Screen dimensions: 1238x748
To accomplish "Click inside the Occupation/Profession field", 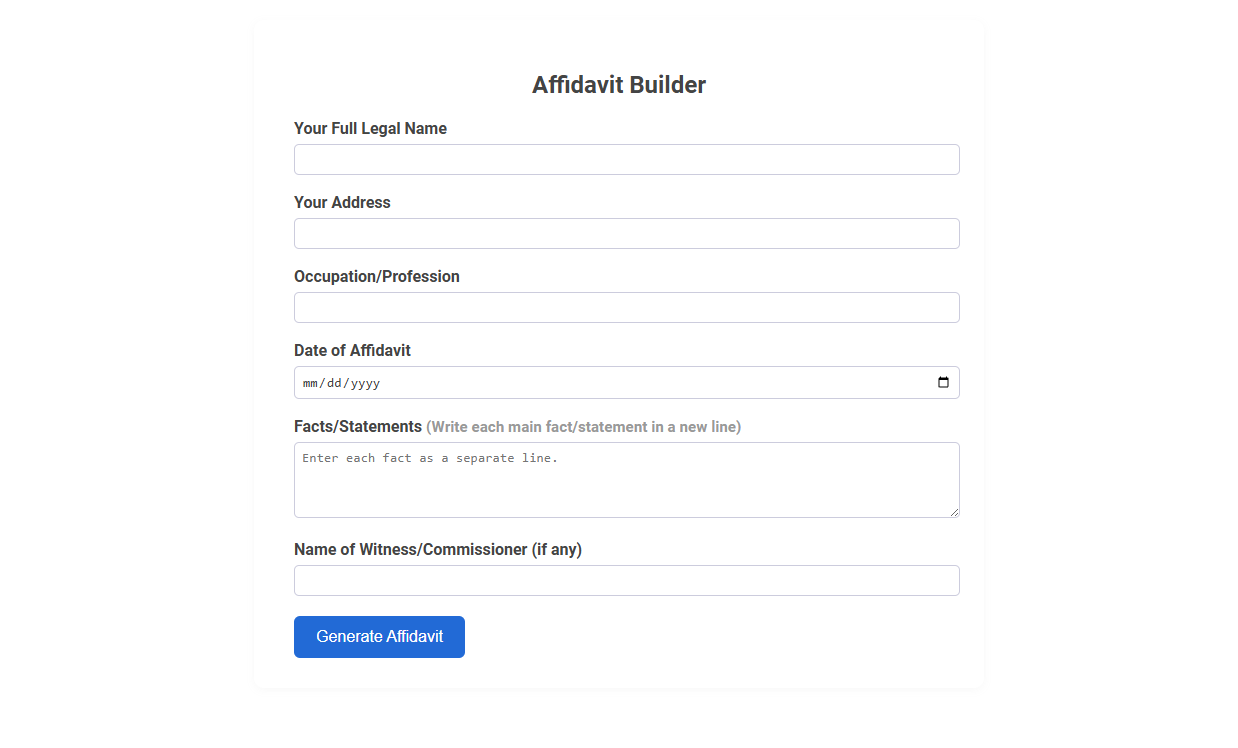I will pos(626,307).
